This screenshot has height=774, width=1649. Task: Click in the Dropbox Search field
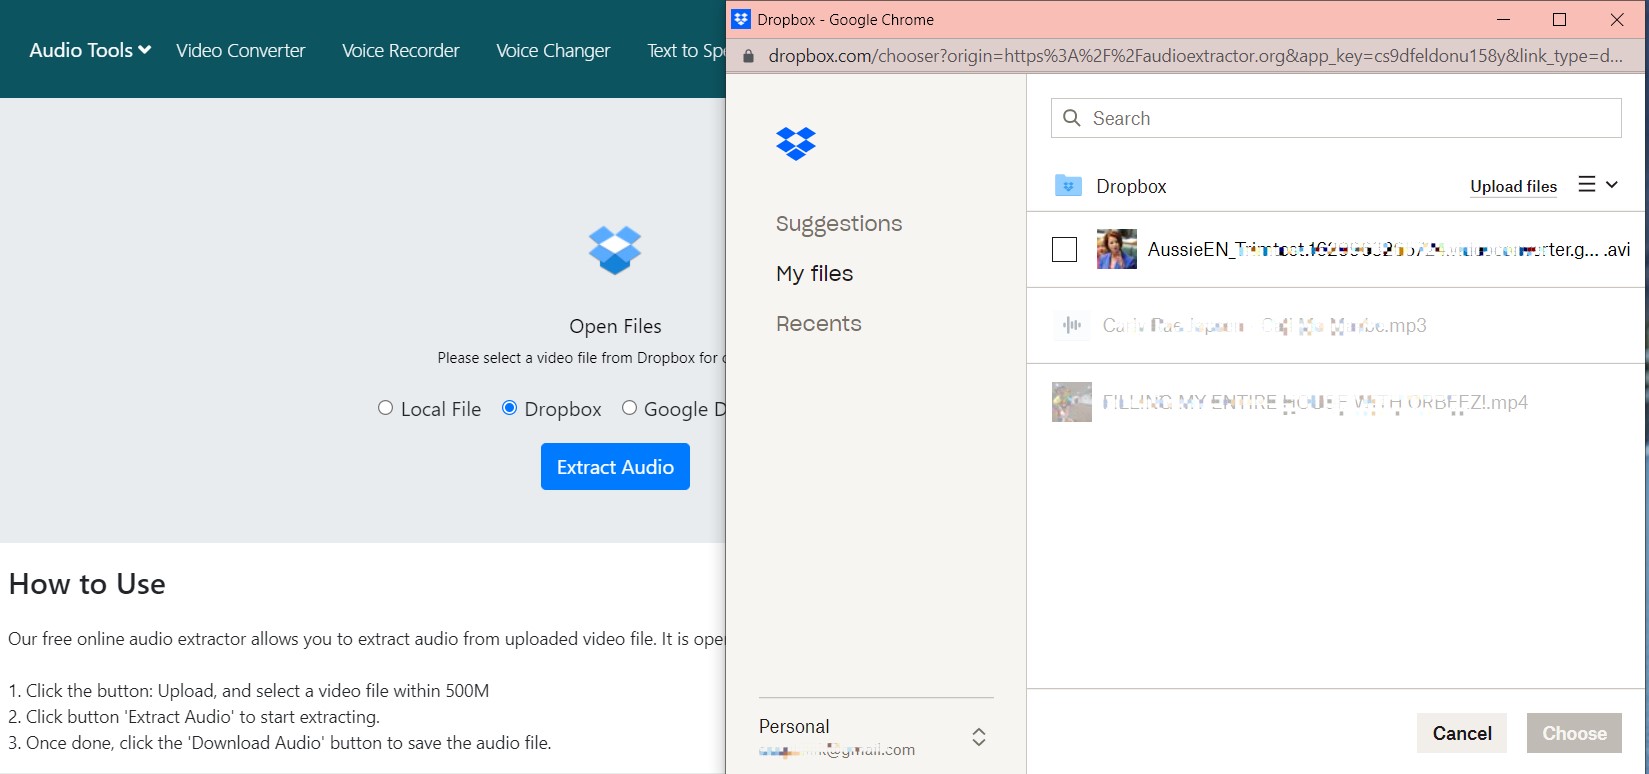coord(1336,118)
